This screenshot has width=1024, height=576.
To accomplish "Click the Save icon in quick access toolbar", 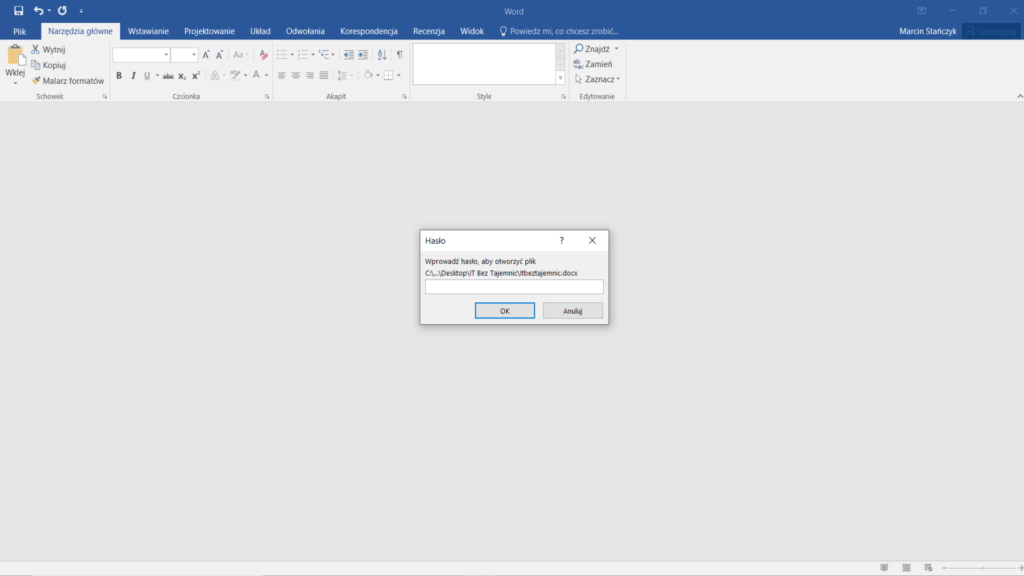I will [x=18, y=11].
